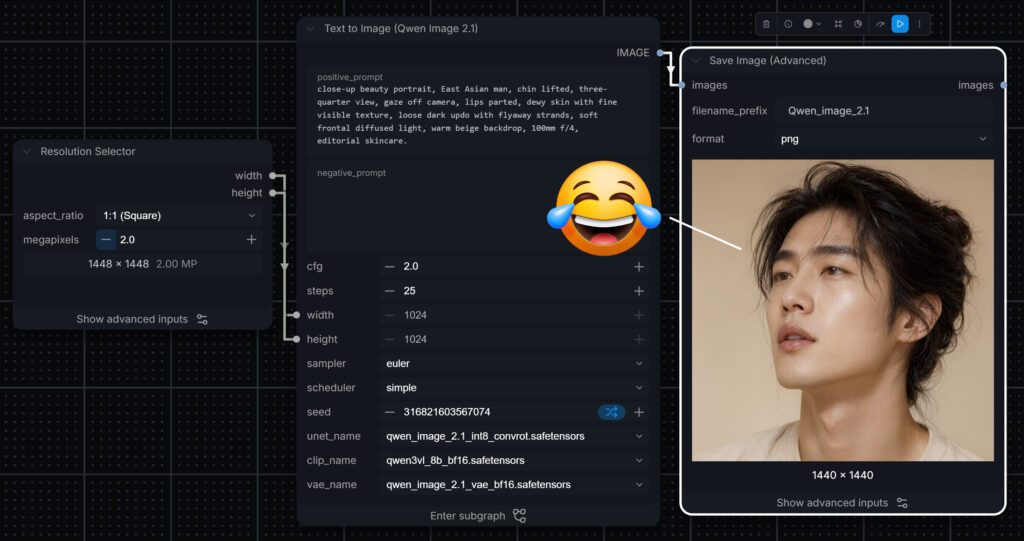Image resolution: width=1024 pixels, height=541 pixels.
Task: Open the format dropdown showing png
Action: pyautogui.click(x=884, y=139)
